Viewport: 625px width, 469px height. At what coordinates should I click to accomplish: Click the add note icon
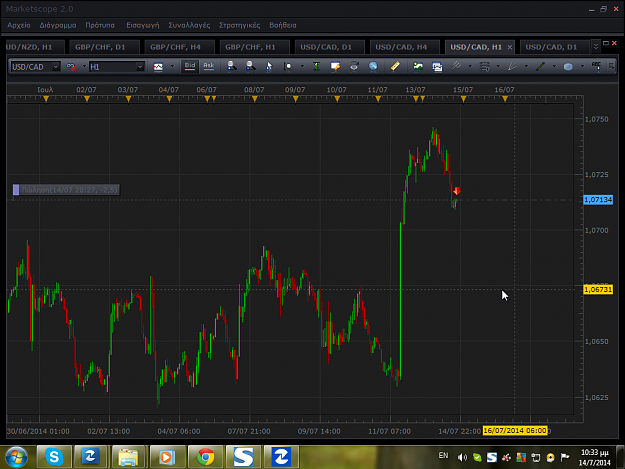[335, 67]
